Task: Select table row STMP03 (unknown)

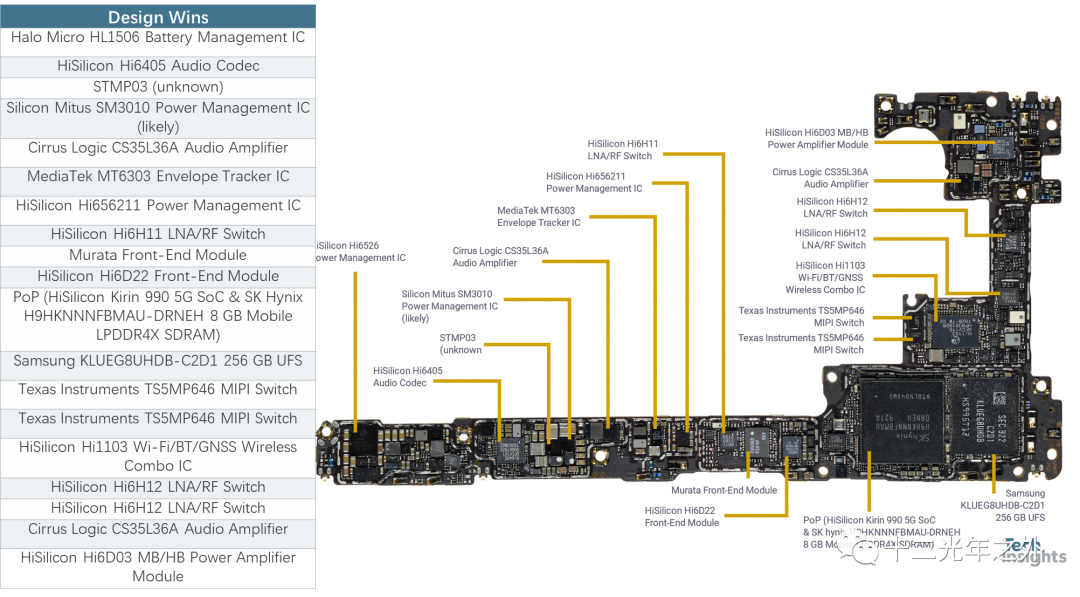Action: [x=158, y=87]
